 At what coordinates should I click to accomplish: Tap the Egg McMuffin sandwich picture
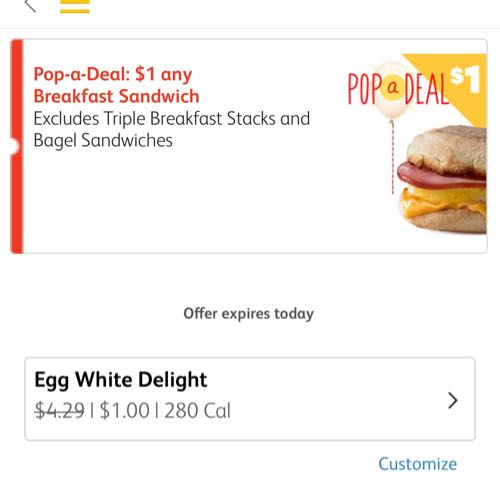tap(443, 179)
